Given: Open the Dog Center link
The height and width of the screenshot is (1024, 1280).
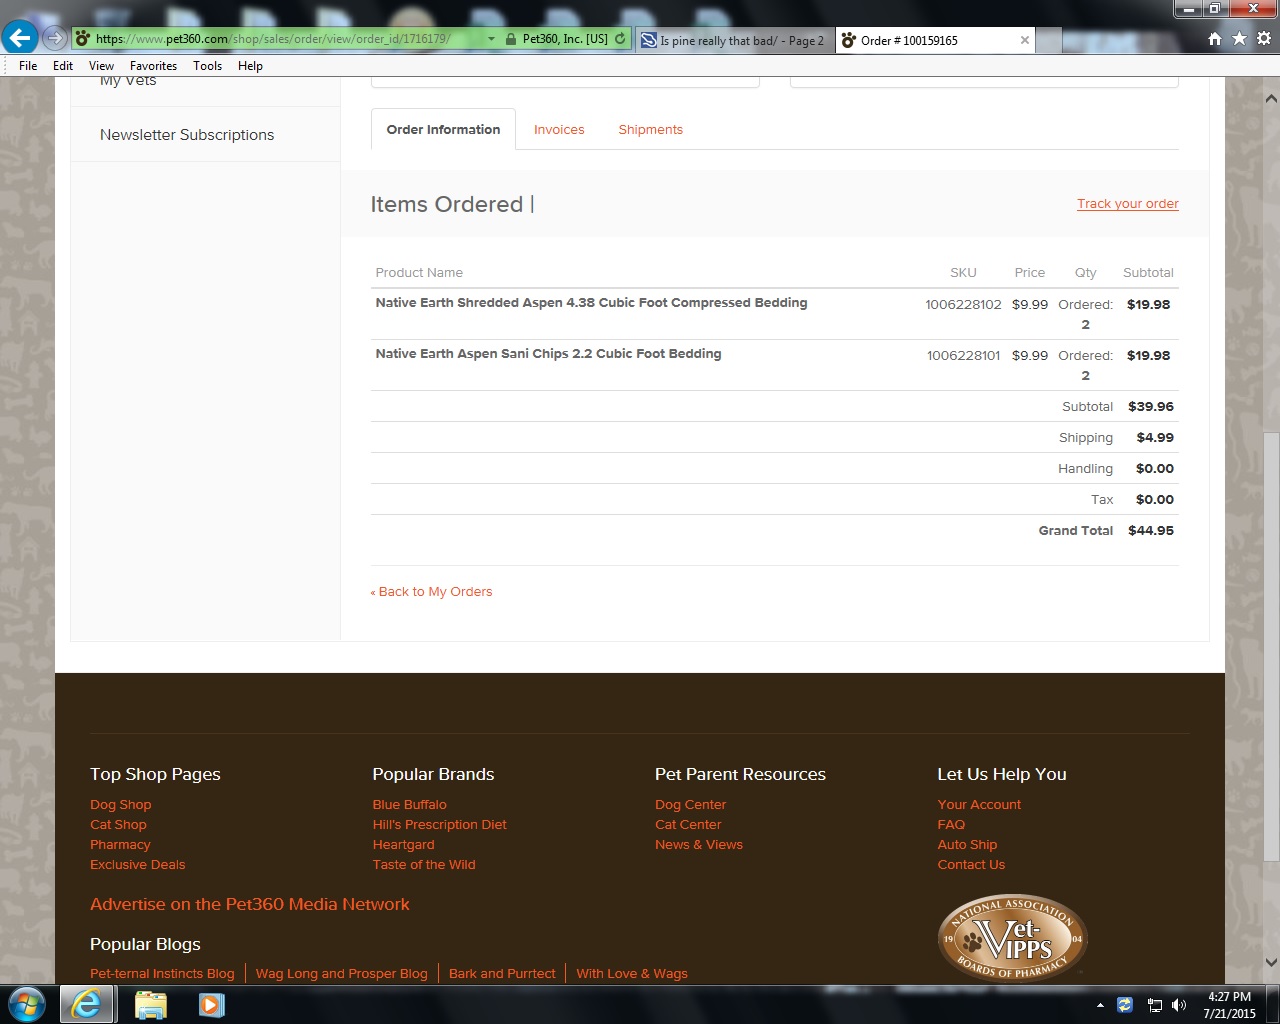Looking at the screenshot, I should click(691, 804).
